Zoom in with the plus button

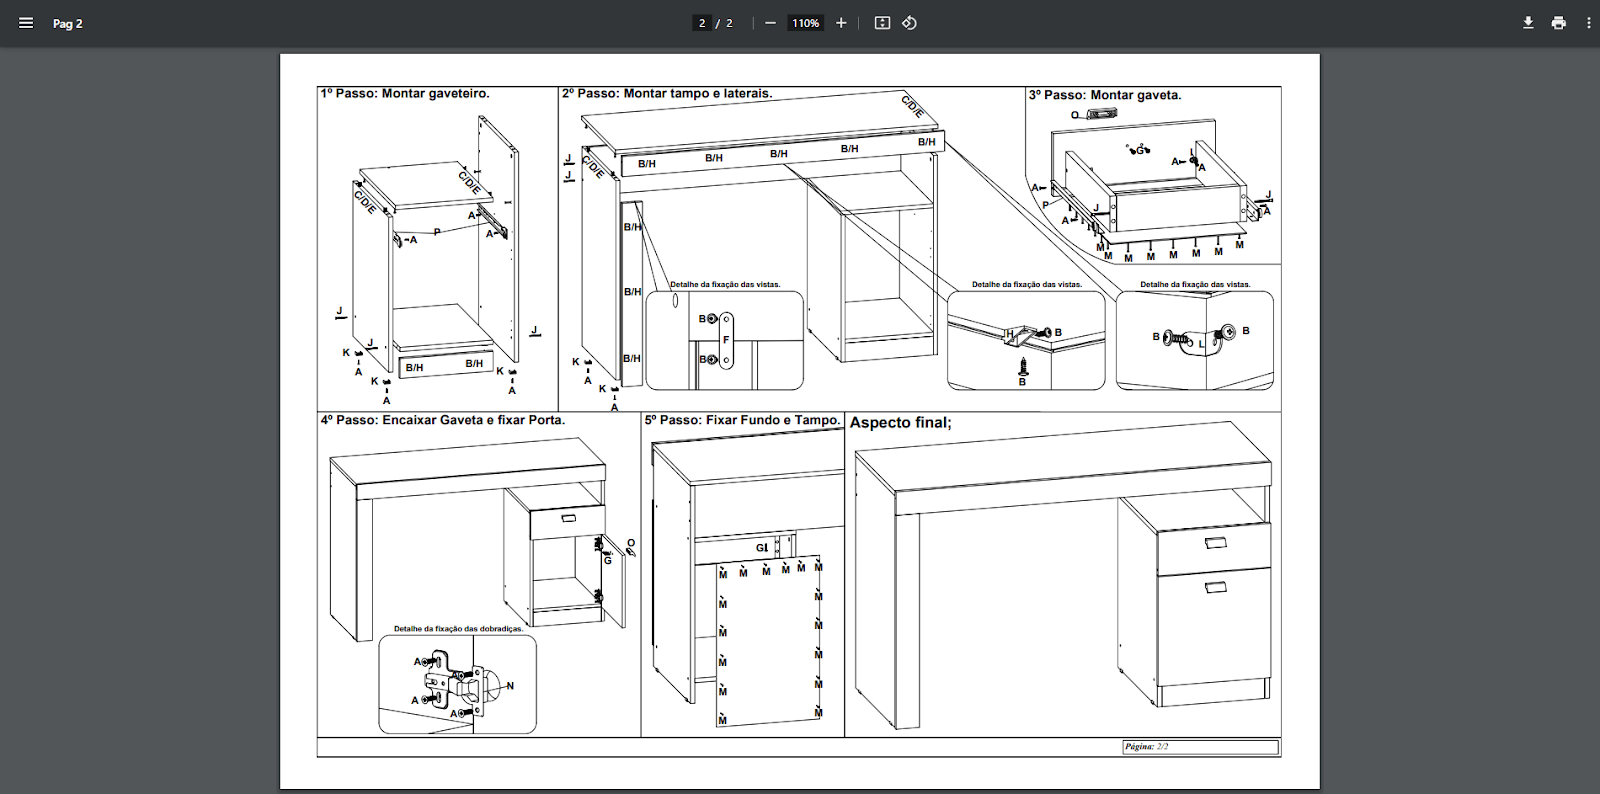click(841, 23)
